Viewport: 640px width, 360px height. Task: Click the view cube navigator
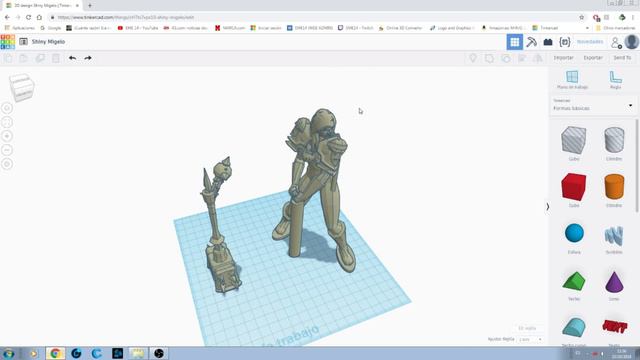[x=22, y=87]
